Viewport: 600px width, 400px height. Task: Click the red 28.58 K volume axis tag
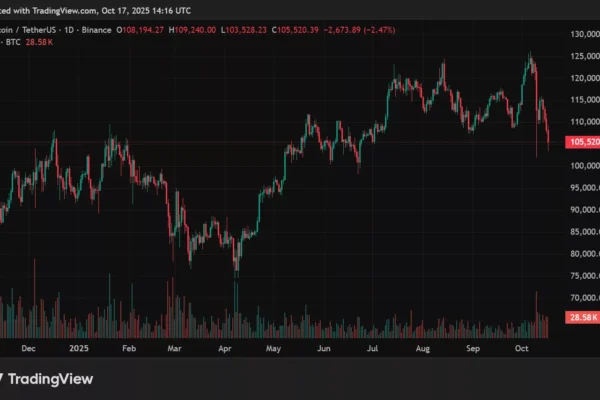click(x=582, y=317)
